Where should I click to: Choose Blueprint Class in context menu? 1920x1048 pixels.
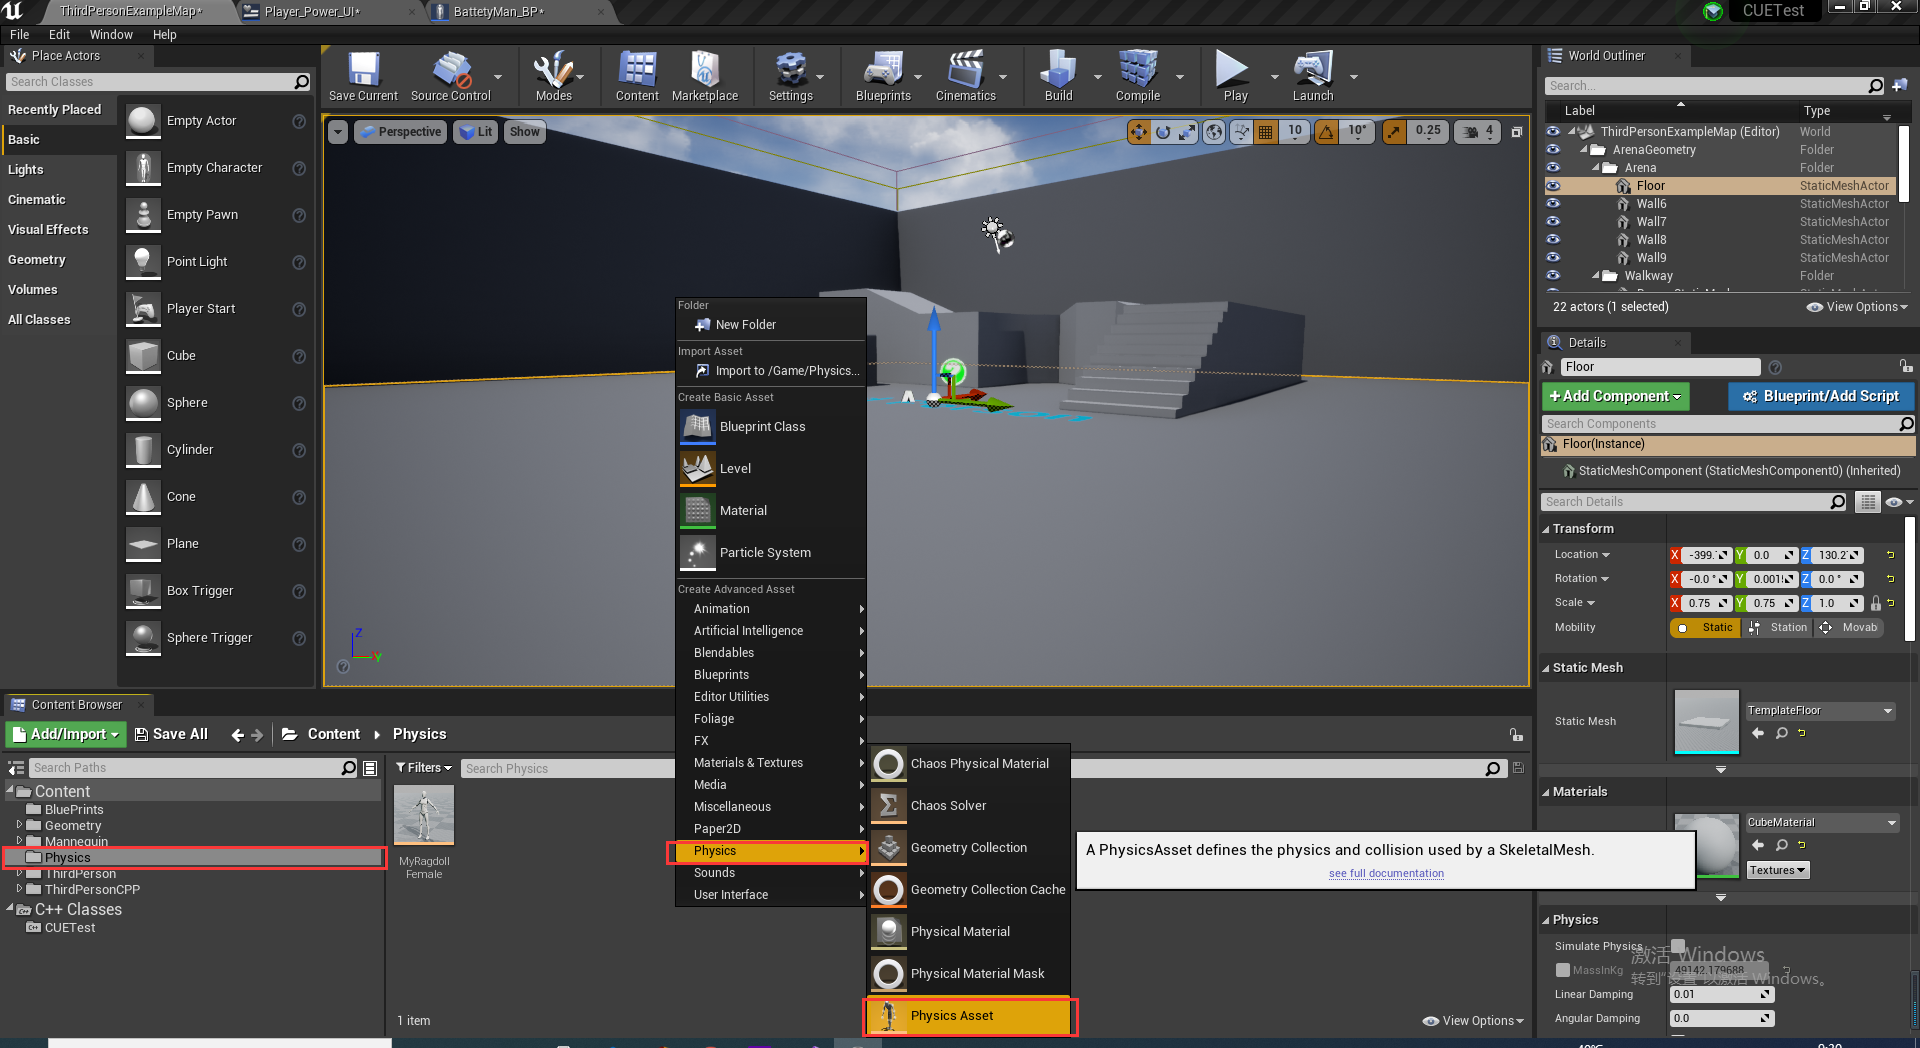(x=770, y=427)
